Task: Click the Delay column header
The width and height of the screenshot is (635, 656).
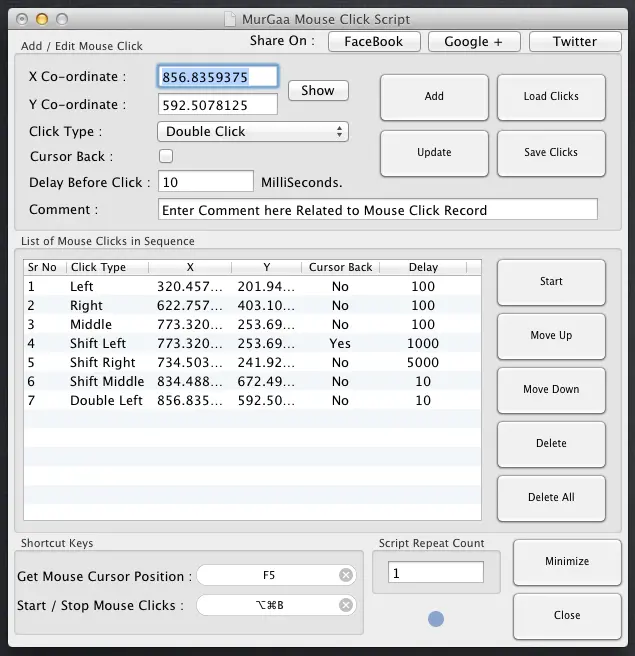Action: point(423,267)
